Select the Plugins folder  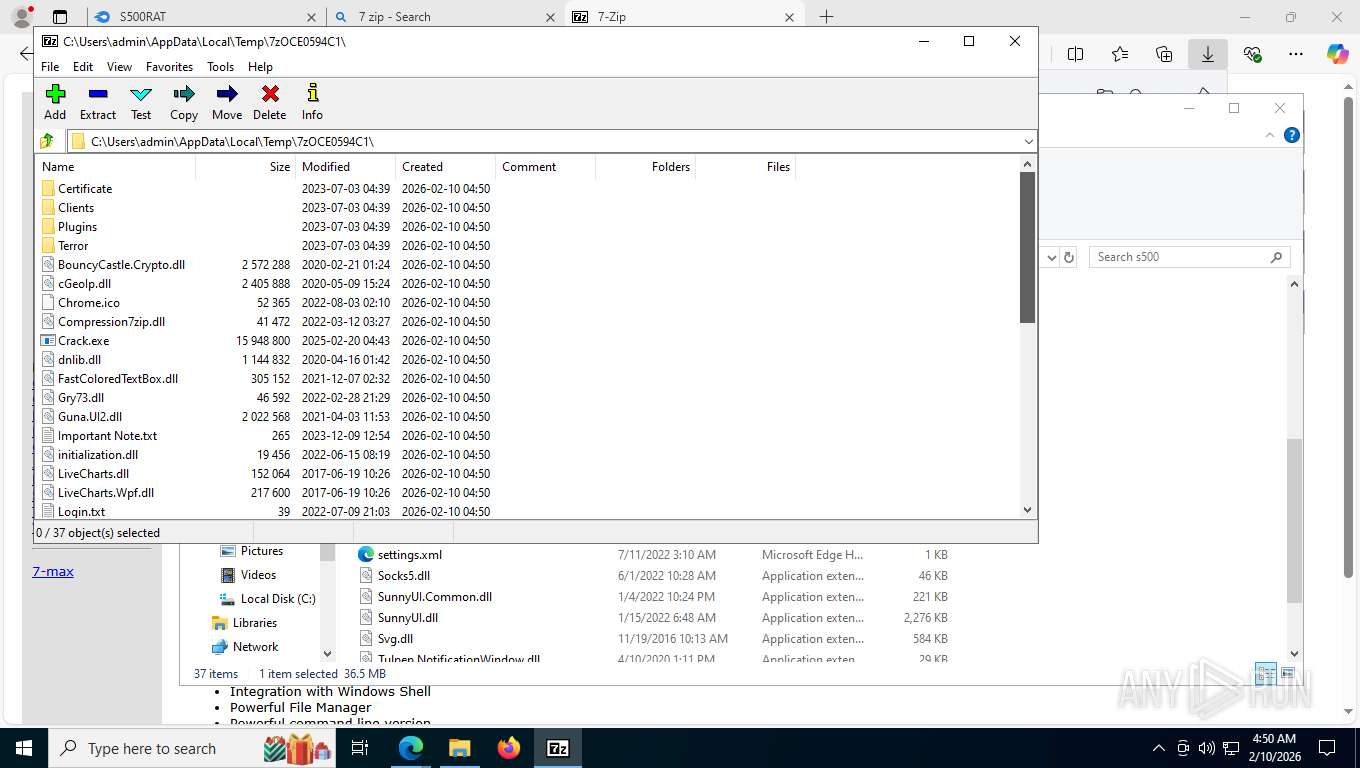click(x=77, y=227)
